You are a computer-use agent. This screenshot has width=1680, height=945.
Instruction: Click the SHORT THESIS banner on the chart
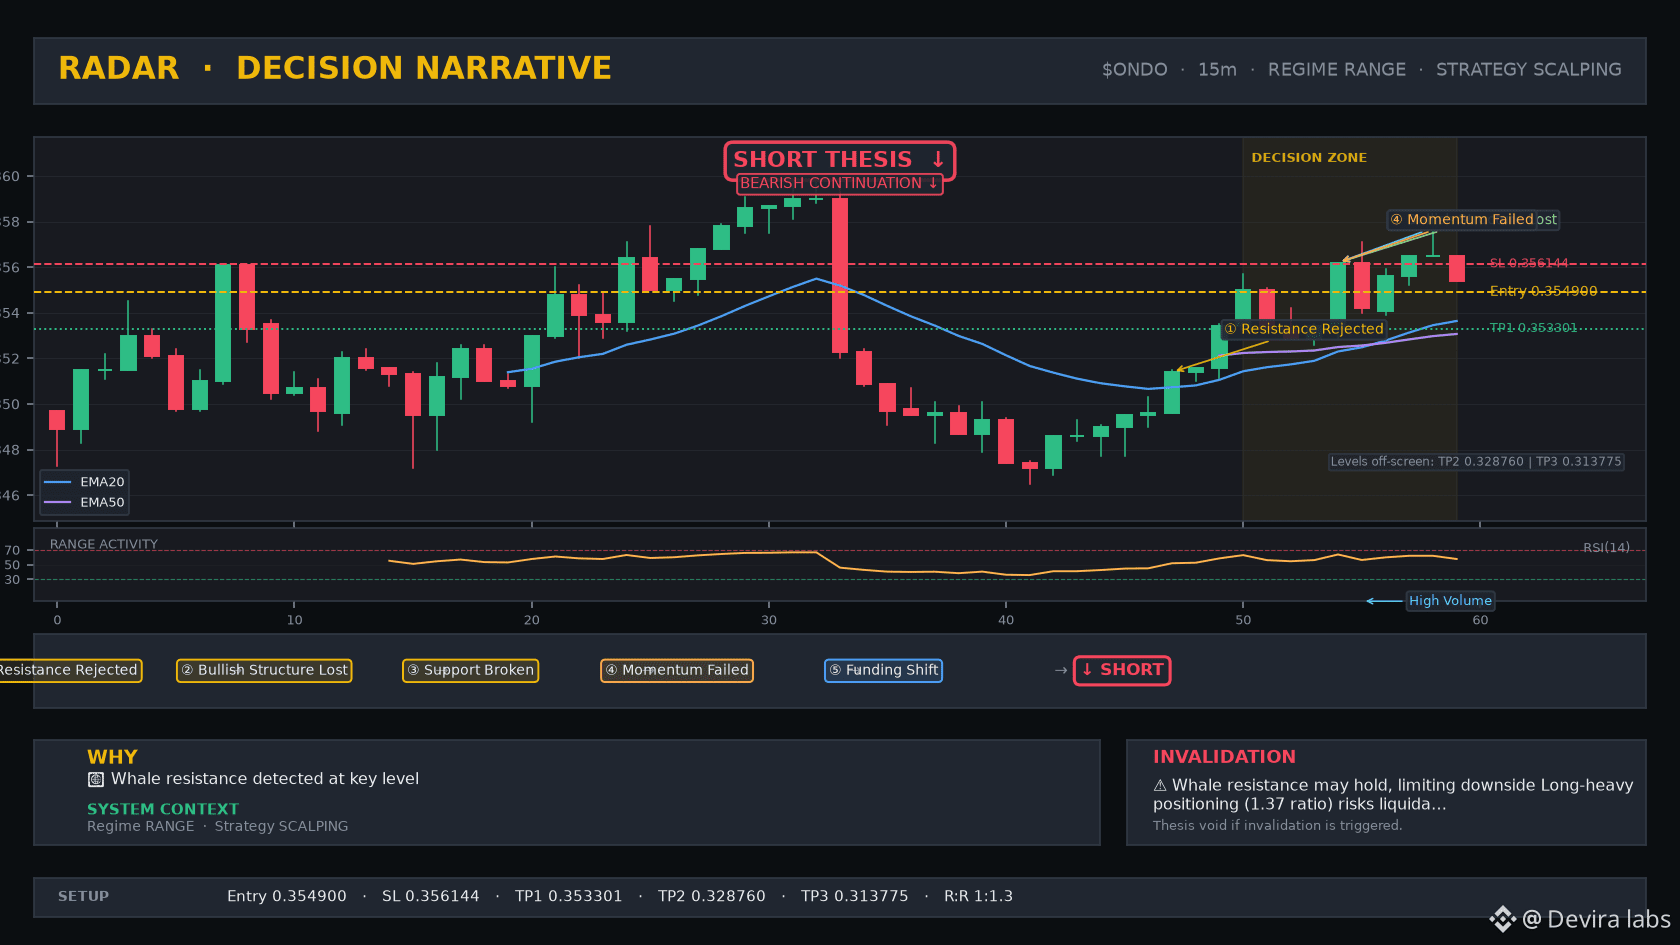[840, 160]
